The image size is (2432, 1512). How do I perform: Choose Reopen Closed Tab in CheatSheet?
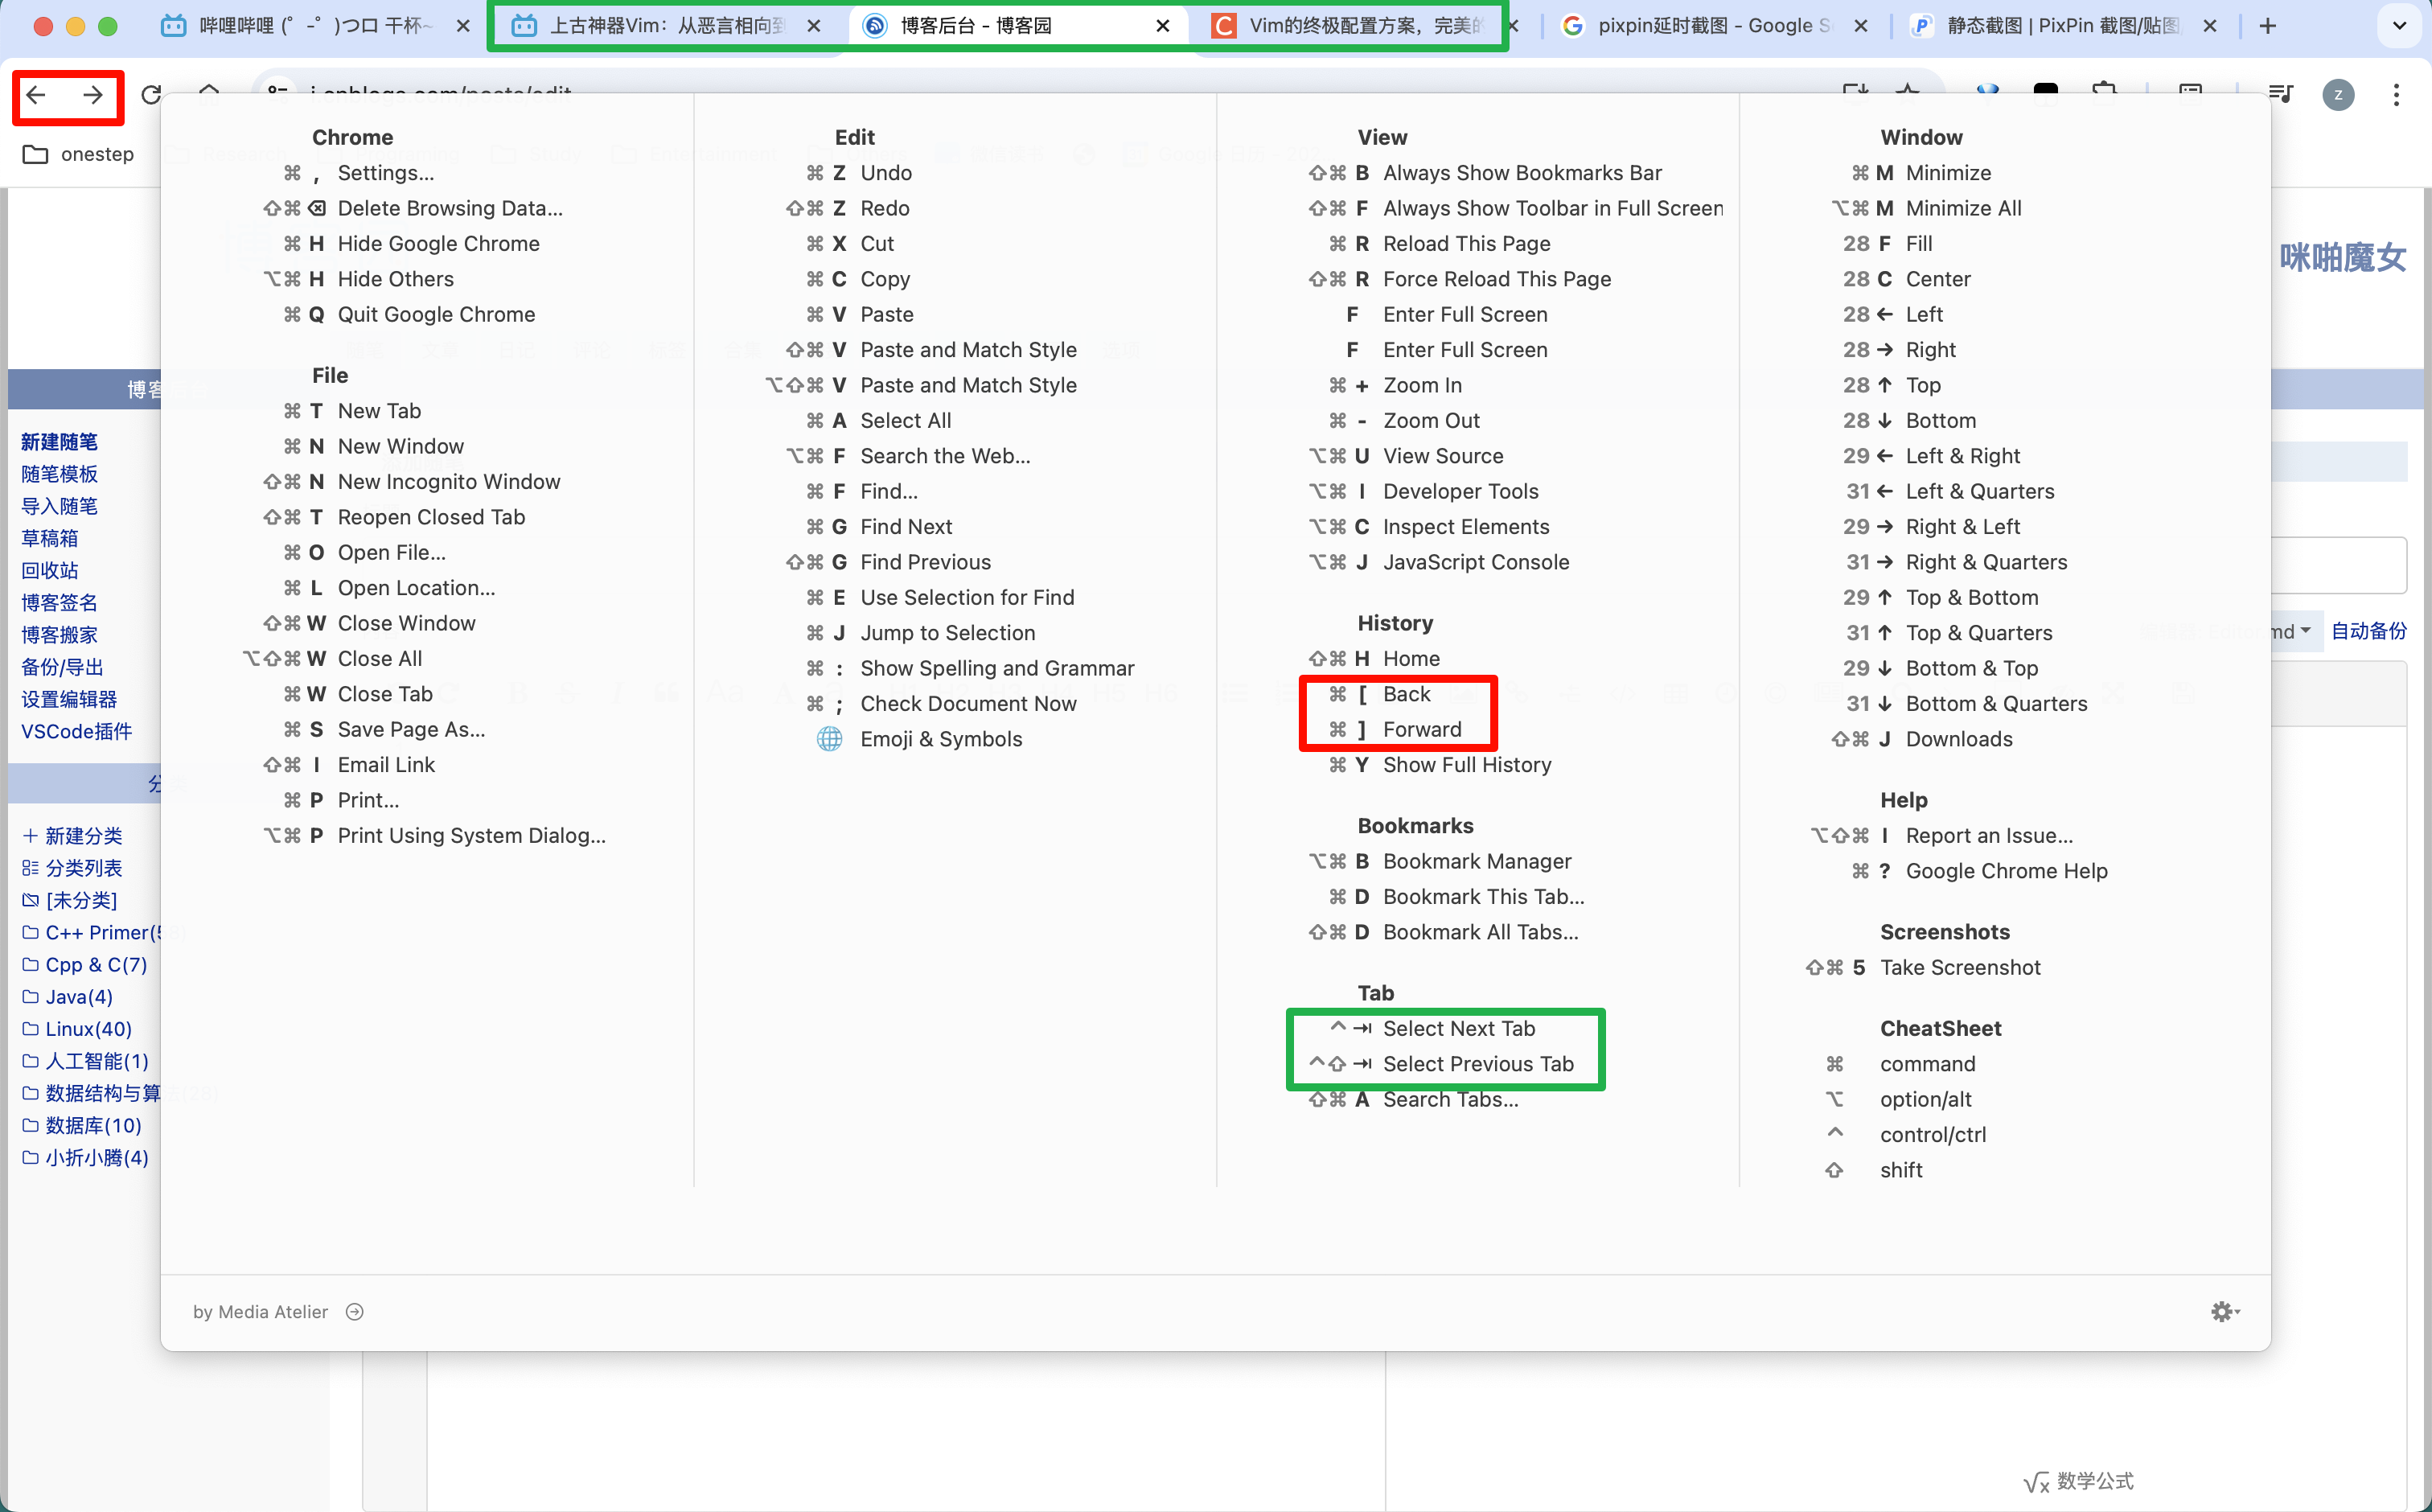[x=431, y=517]
